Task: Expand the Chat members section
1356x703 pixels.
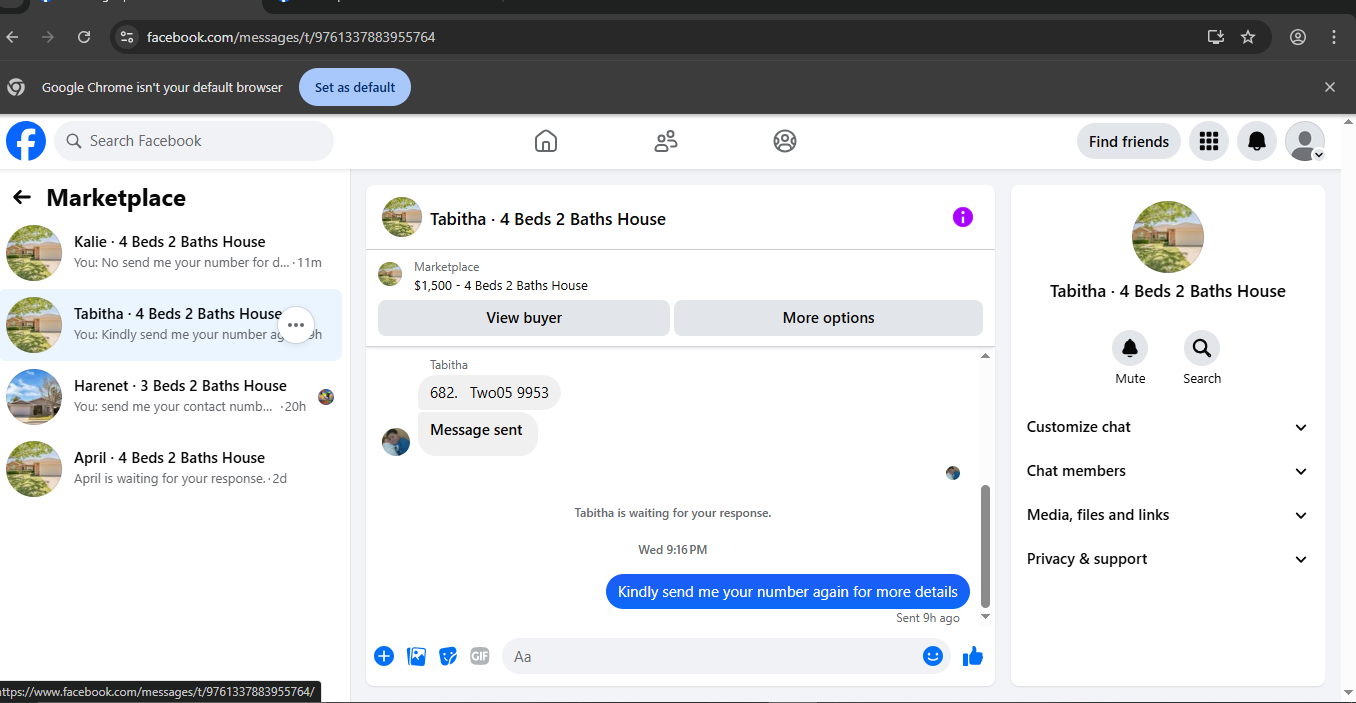Action: coord(1168,471)
